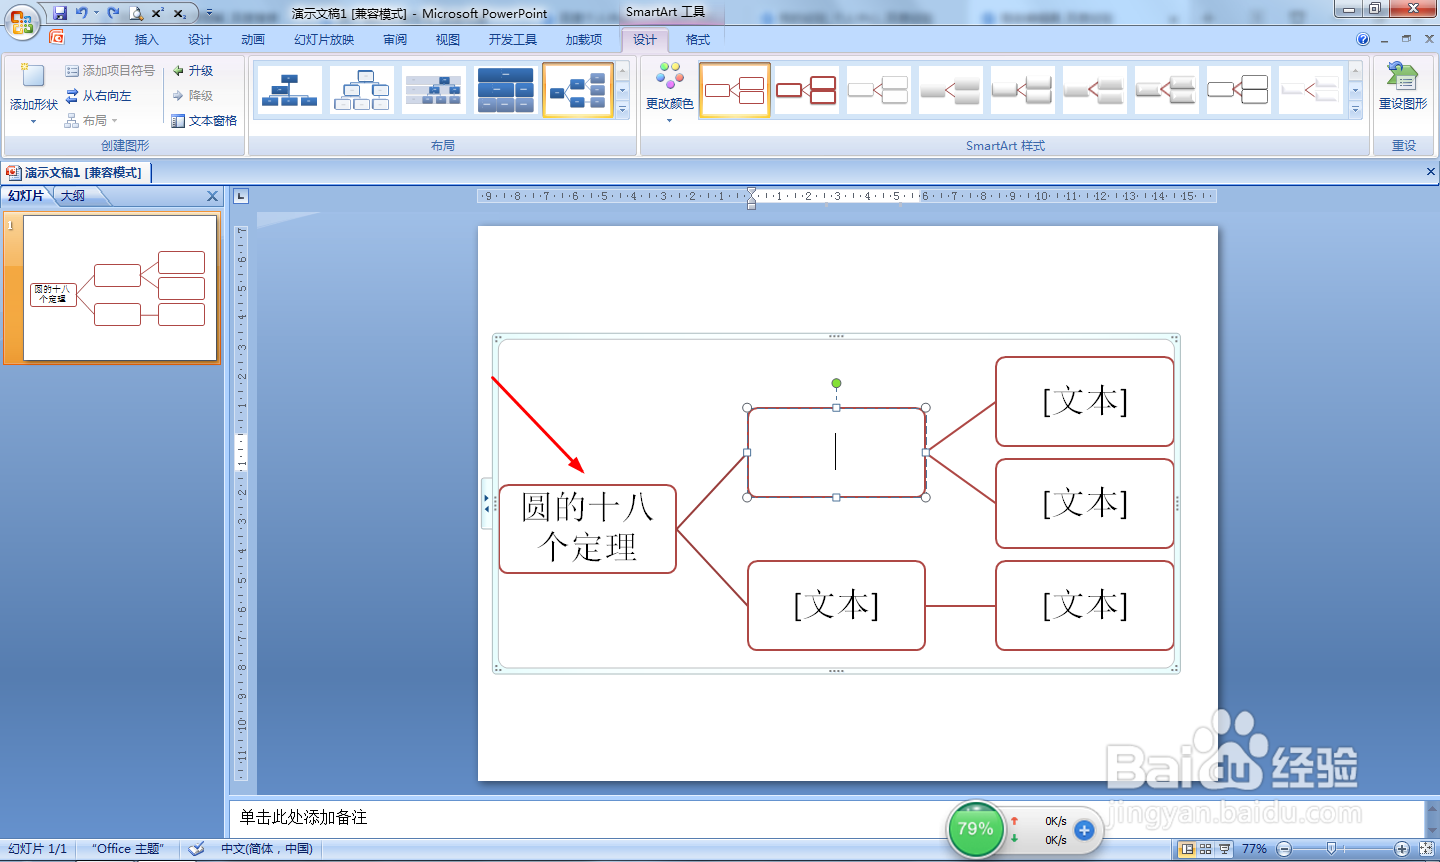Promote the shape with 升级
The image size is (1440, 862).
(192, 71)
